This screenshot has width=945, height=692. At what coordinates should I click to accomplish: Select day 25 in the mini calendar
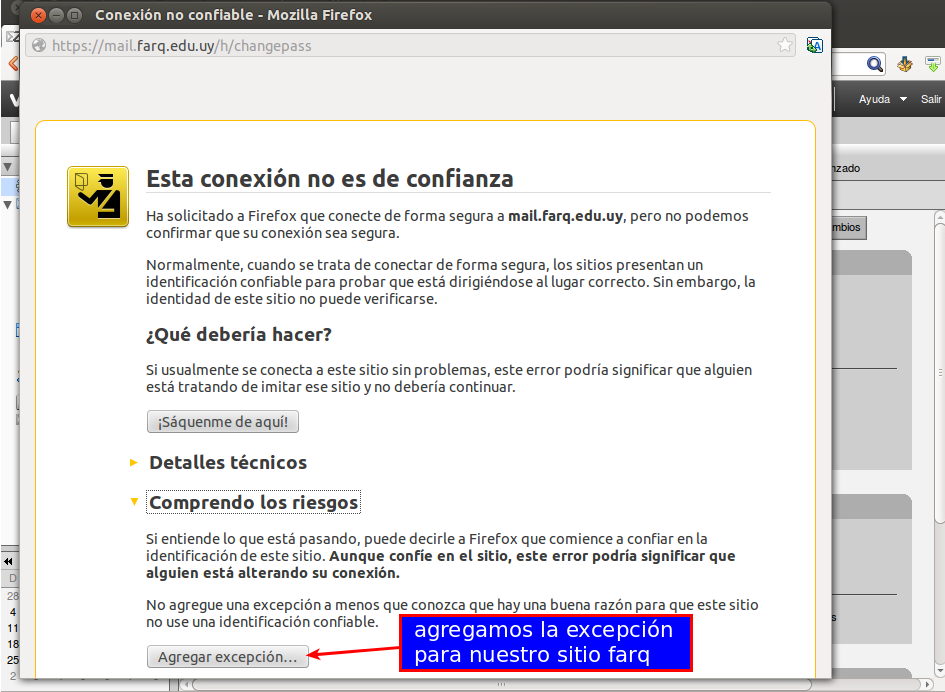click(x=13, y=661)
